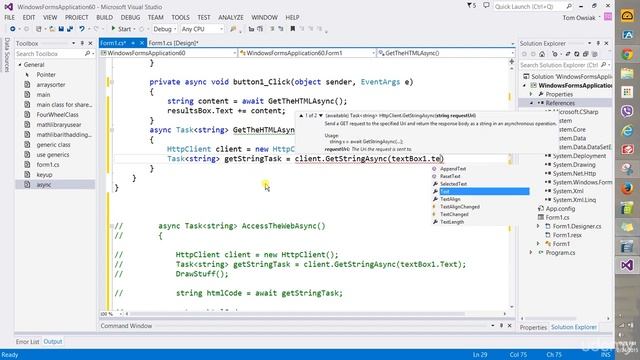640x360 pixels.
Task: Expand the Properties node in Solution Explorer
Action: [x=532, y=94]
